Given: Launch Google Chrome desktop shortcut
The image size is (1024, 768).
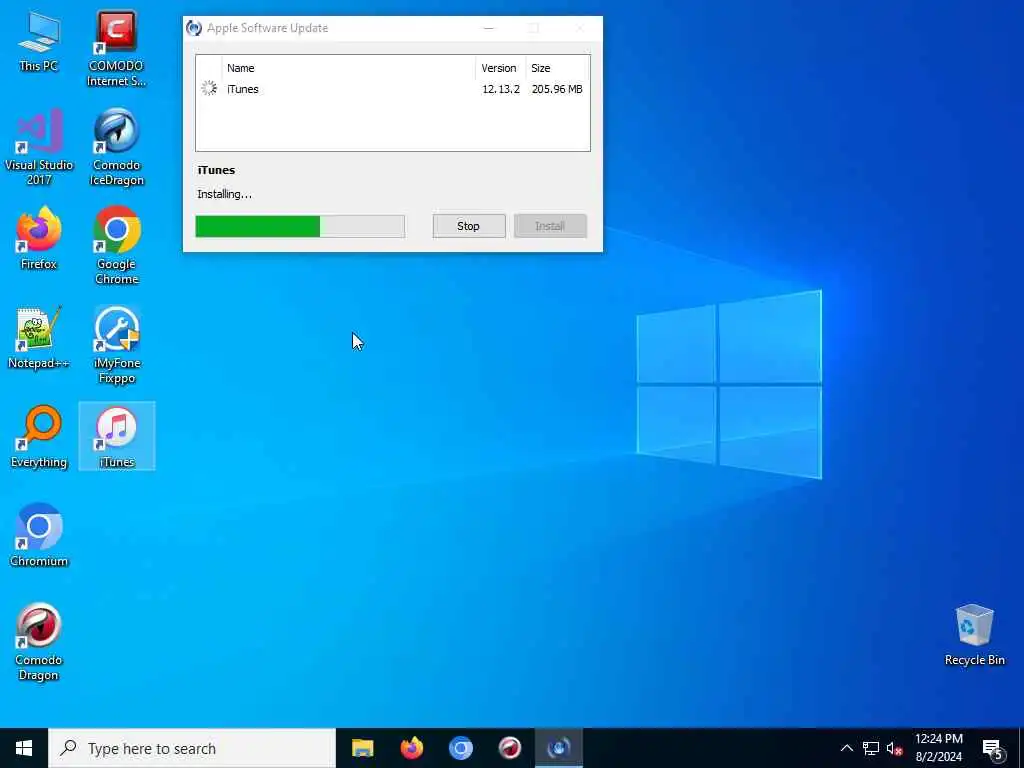Looking at the screenshot, I should [x=116, y=246].
